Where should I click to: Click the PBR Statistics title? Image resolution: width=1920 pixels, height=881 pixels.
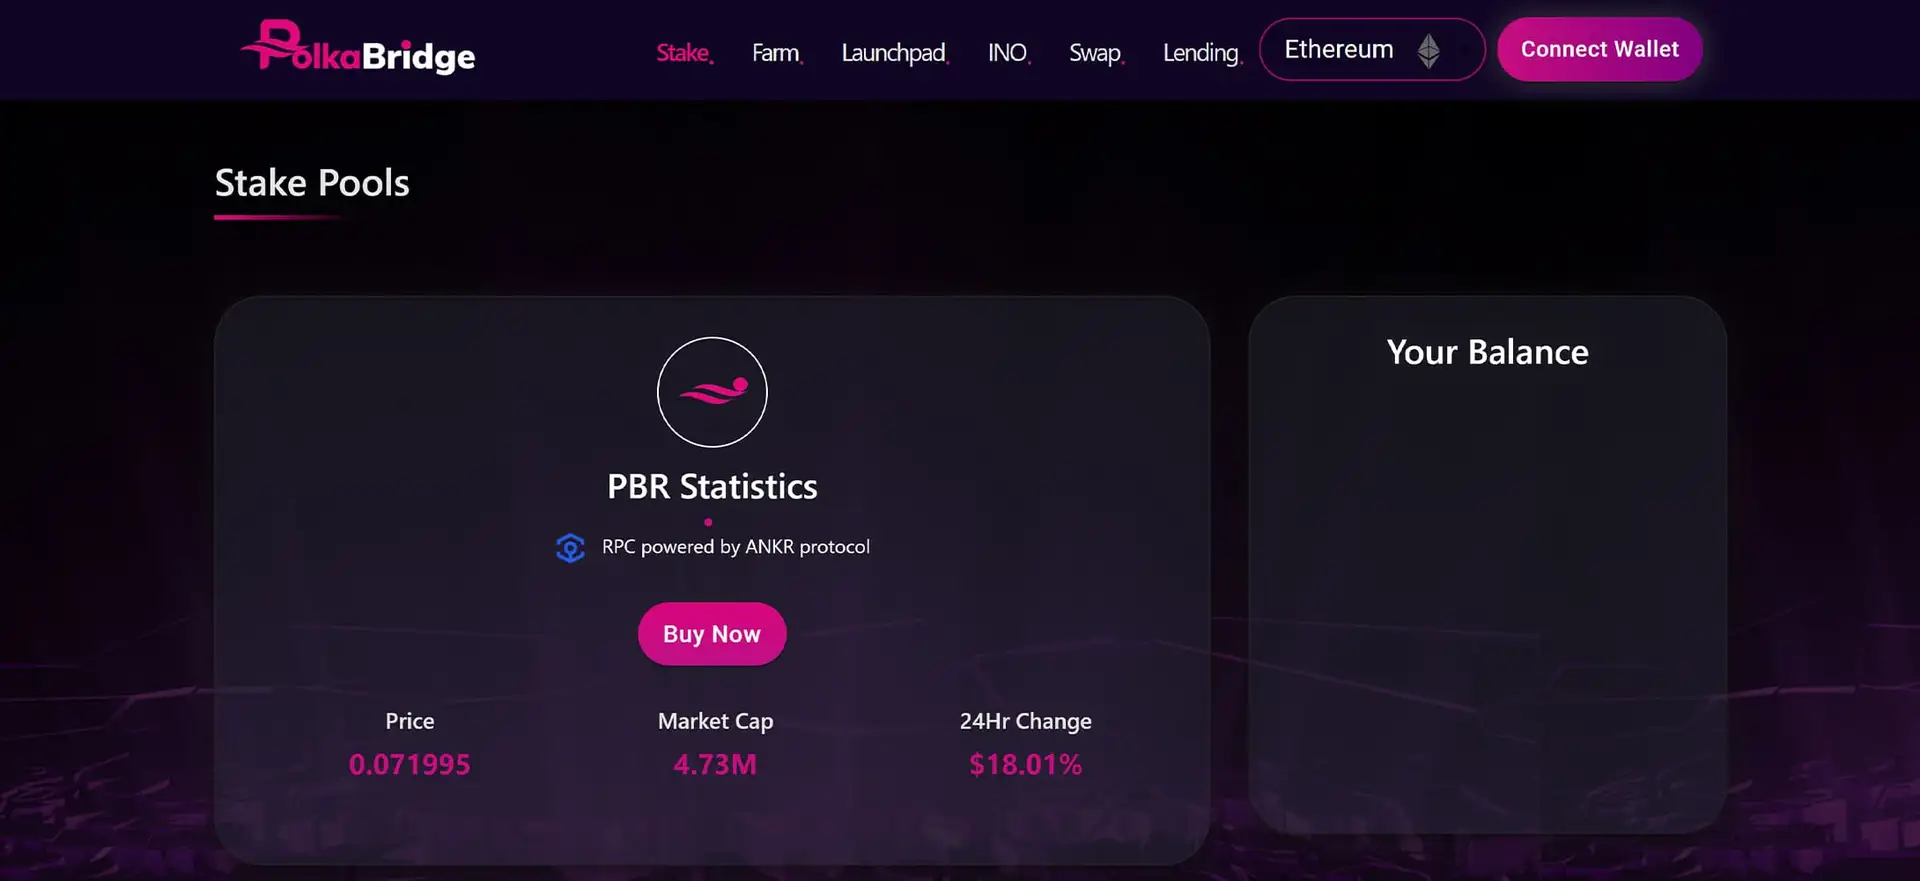[712, 487]
